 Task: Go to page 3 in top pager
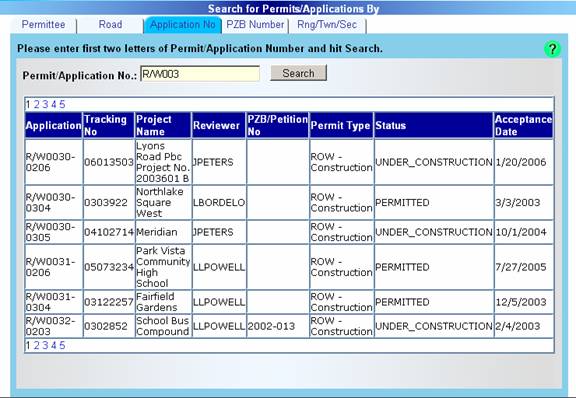(45, 104)
